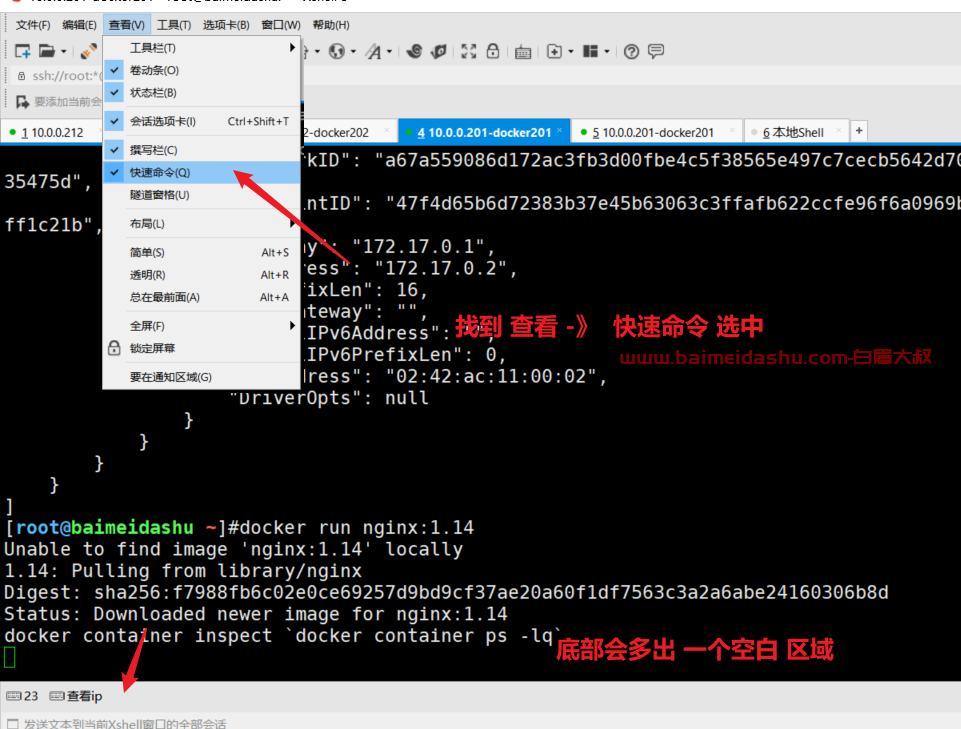This screenshot has width=961, height=729.
Task: Open the 编辑(E) menu
Action: [79, 25]
